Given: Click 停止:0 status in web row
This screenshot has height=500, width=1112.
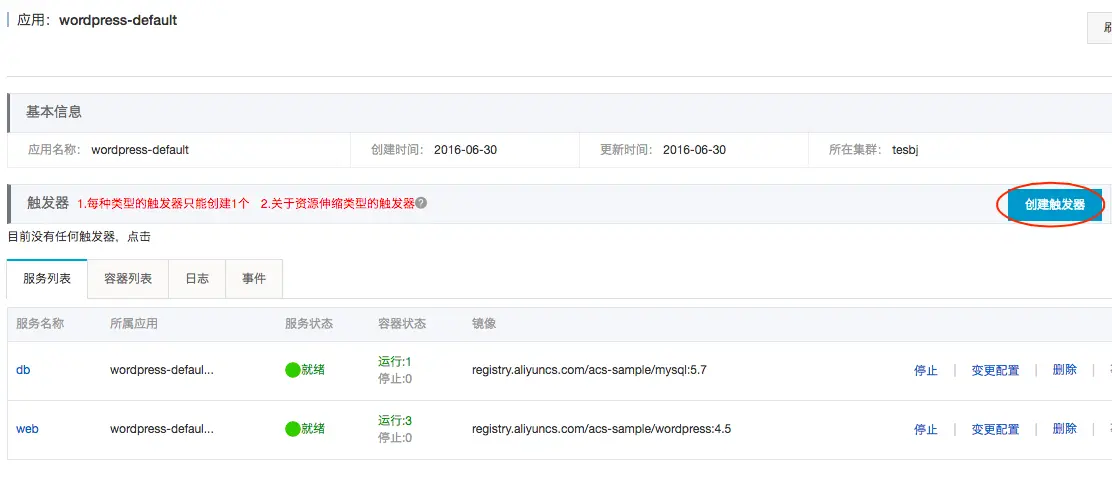Looking at the screenshot, I should tap(395, 438).
